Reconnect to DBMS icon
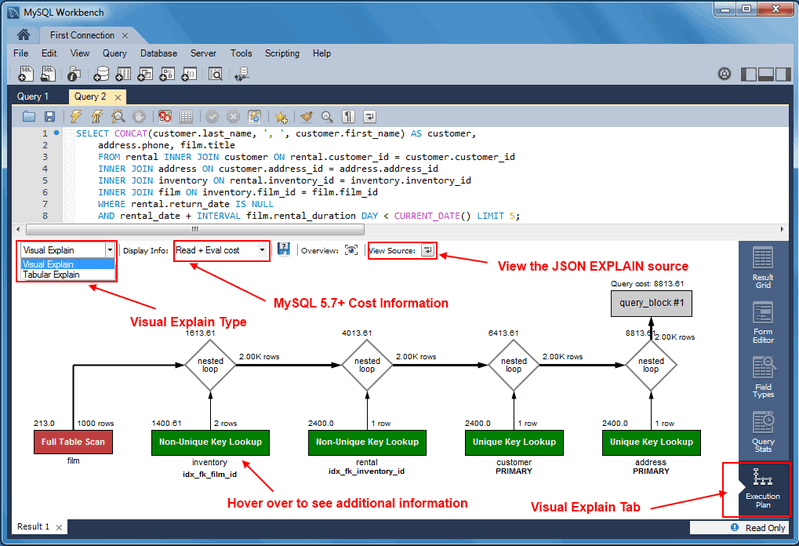 [242, 74]
